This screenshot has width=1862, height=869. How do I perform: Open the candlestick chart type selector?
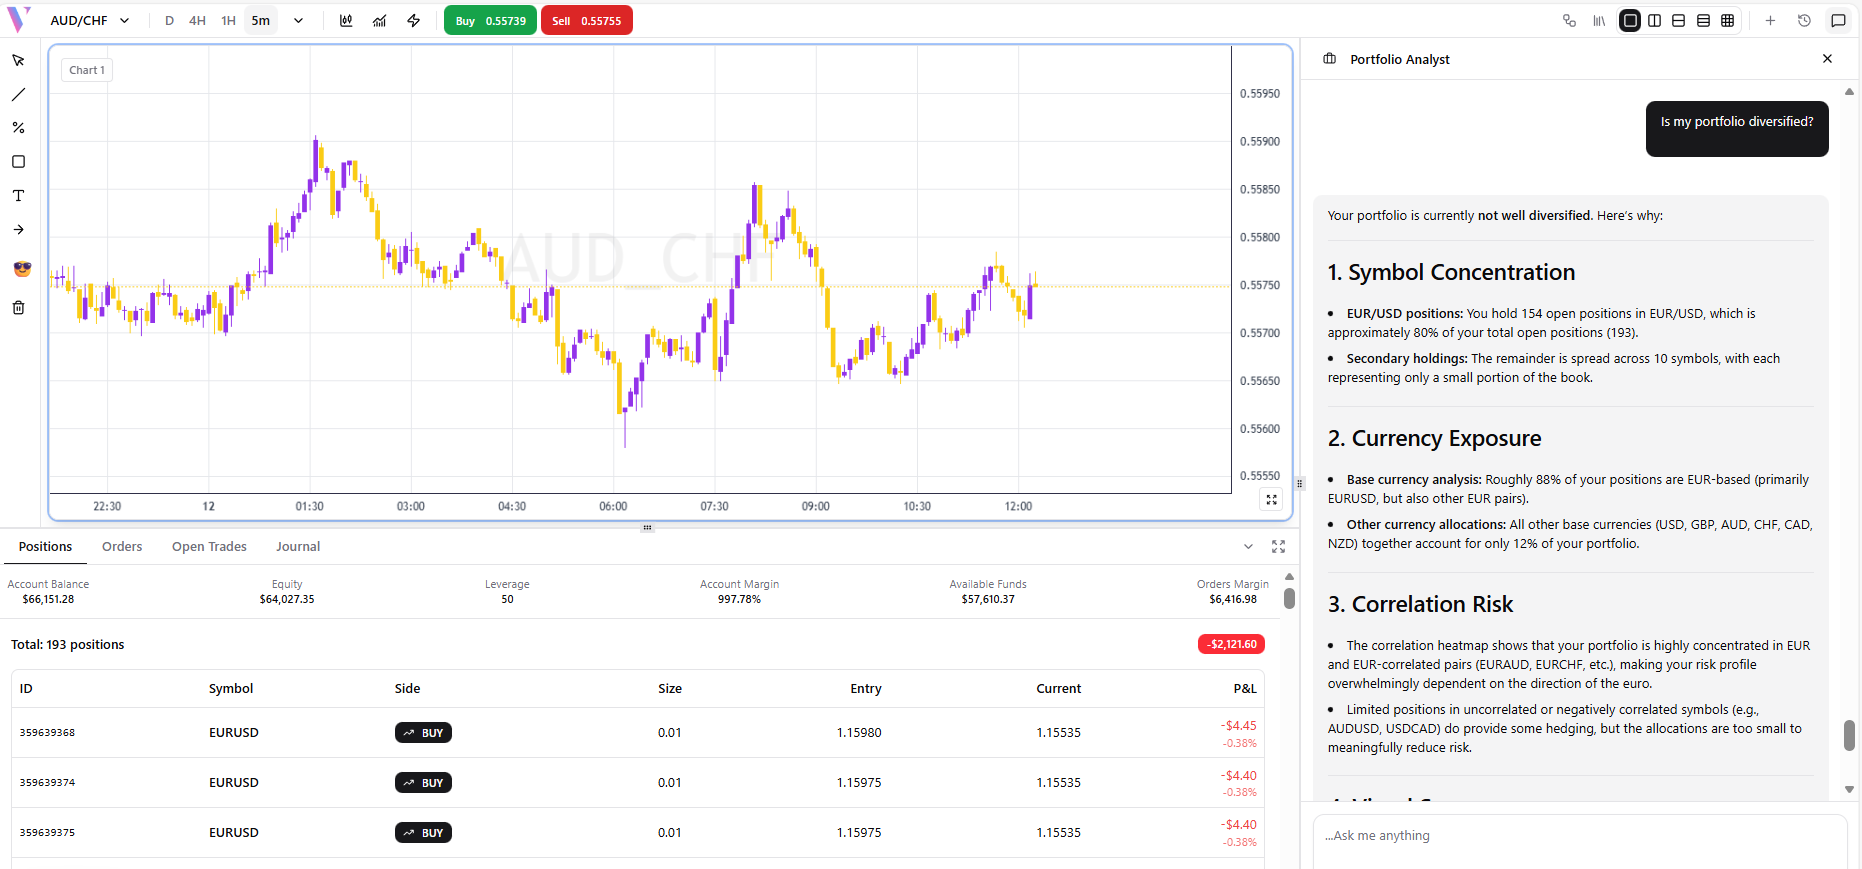click(x=346, y=21)
